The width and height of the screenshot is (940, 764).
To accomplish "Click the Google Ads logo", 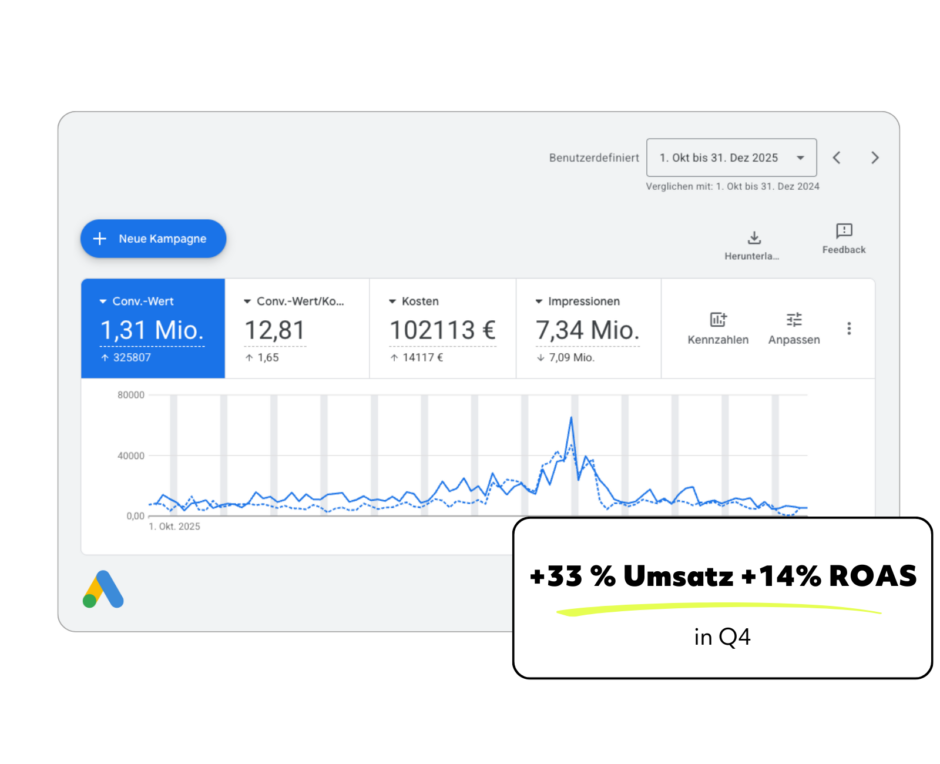I will [x=103, y=590].
